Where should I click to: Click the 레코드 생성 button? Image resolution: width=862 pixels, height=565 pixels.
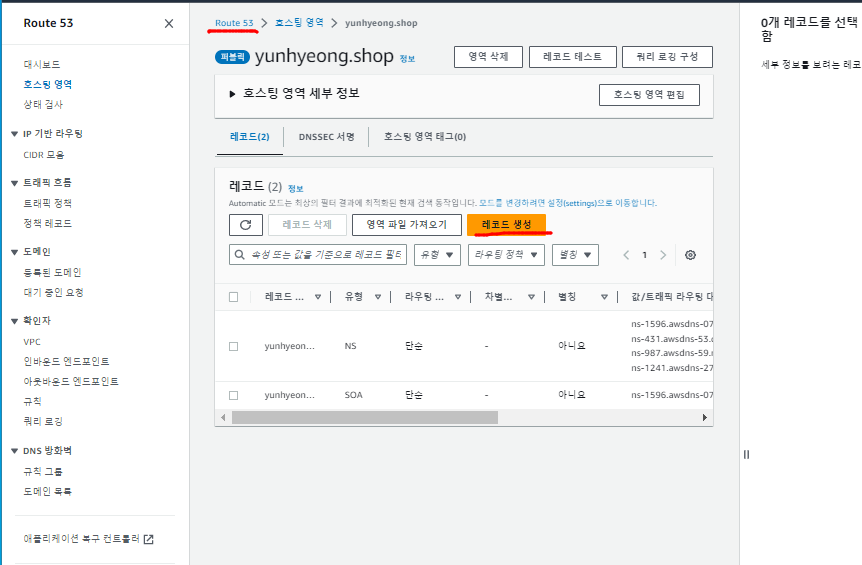pyautogui.click(x=506, y=225)
